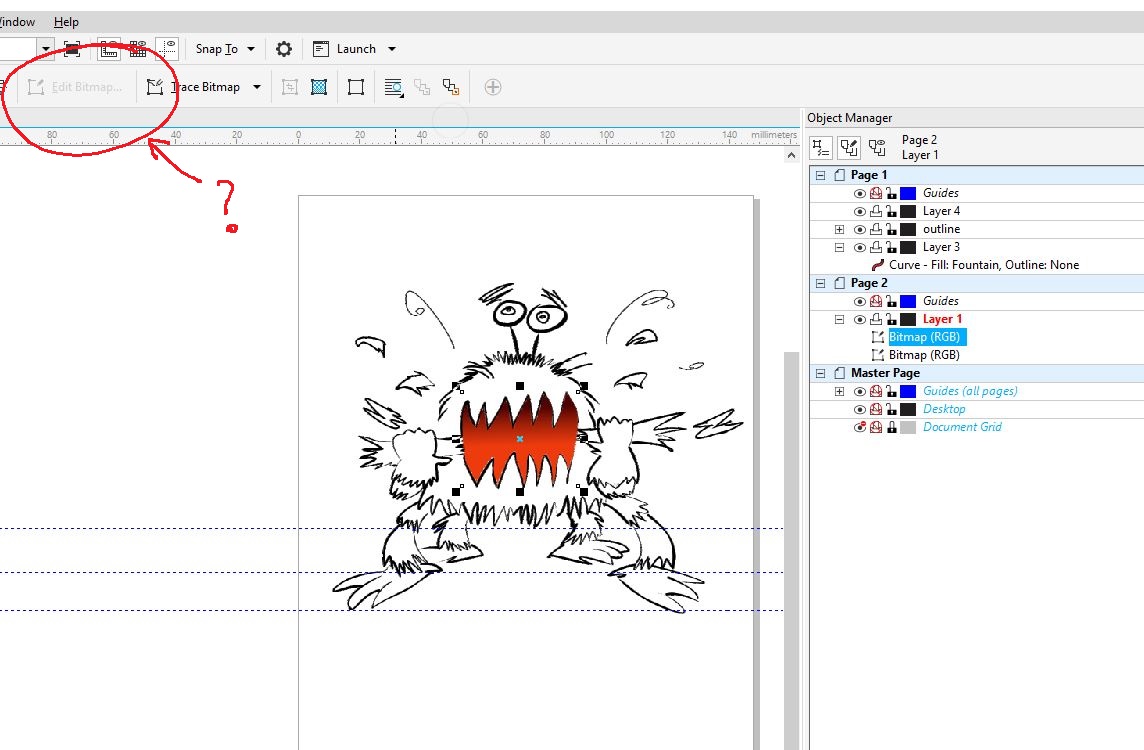Open the Help menu
This screenshot has height=750, width=1144.
click(x=66, y=21)
